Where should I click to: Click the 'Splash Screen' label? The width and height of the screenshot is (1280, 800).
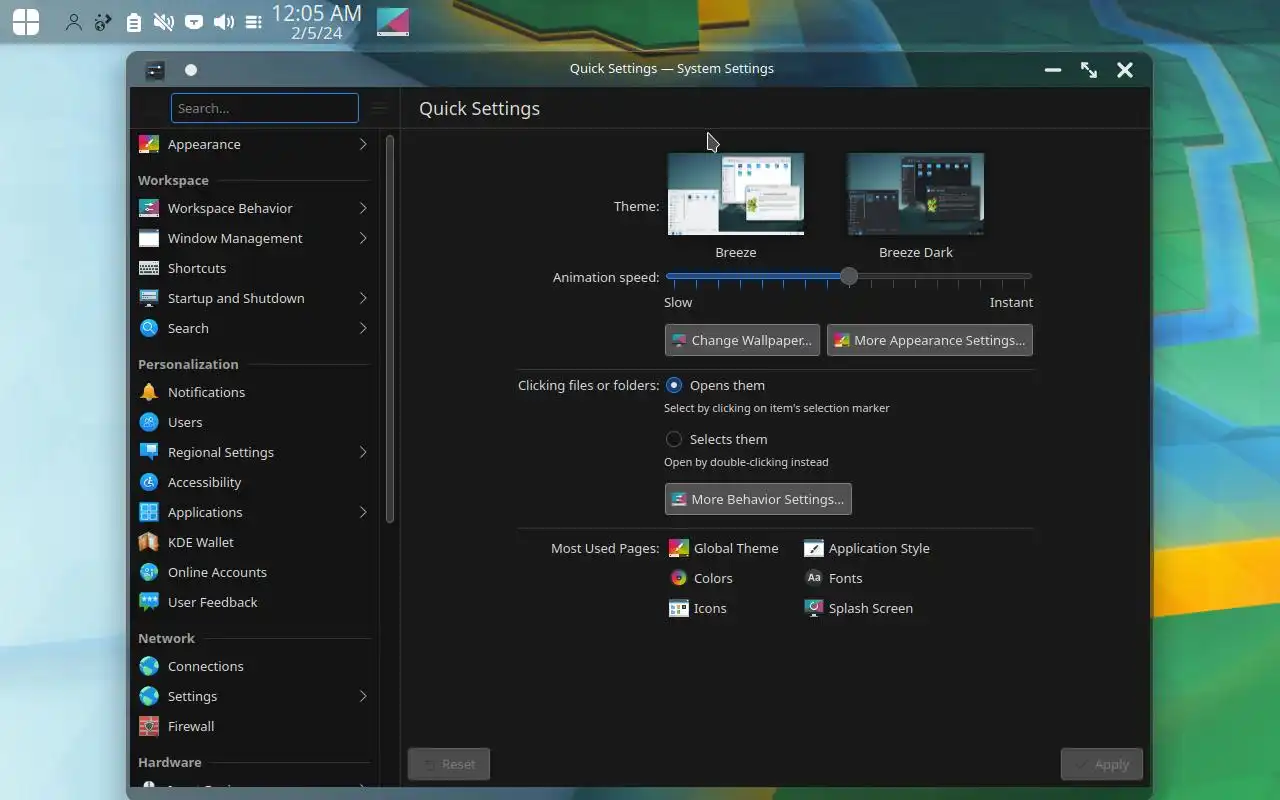[871, 608]
